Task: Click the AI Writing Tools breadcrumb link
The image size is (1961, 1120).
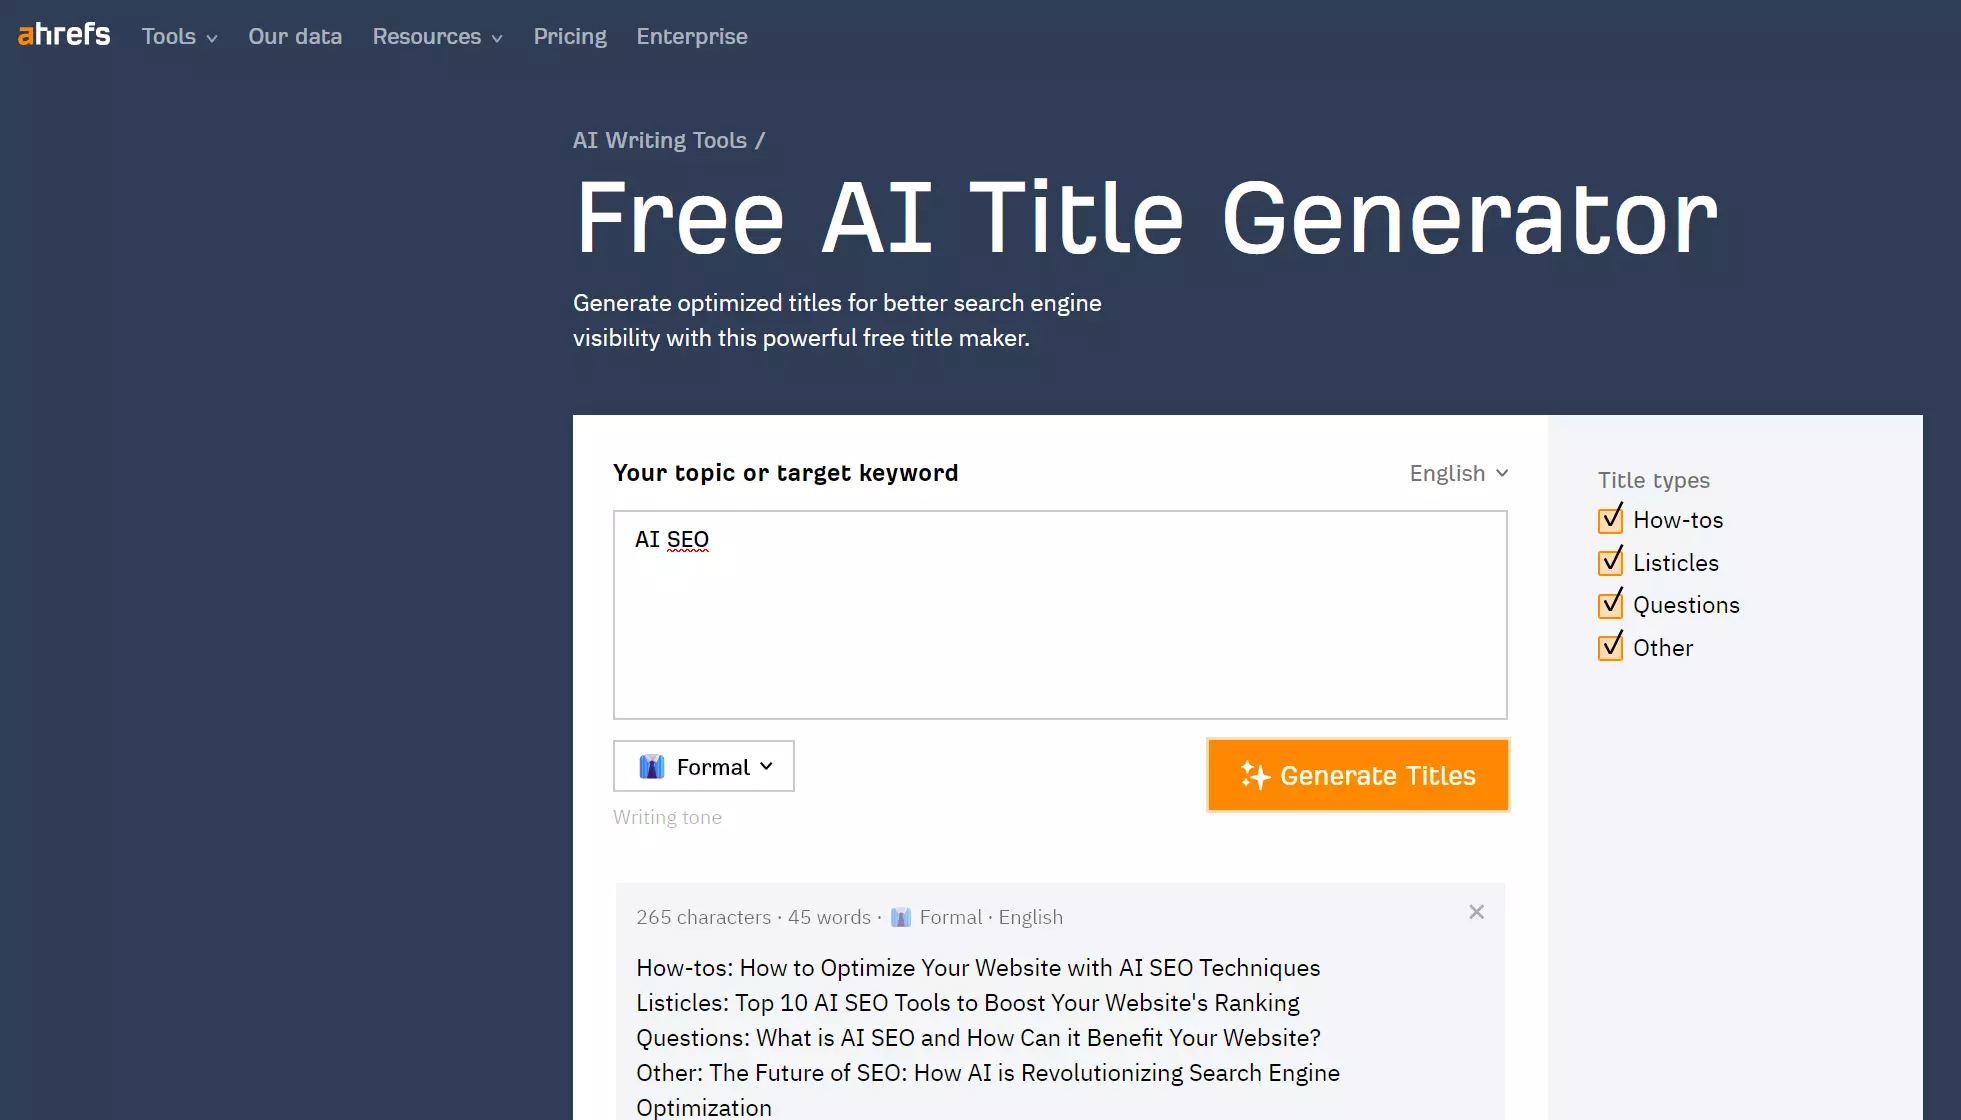Action: pyautogui.click(x=660, y=140)
